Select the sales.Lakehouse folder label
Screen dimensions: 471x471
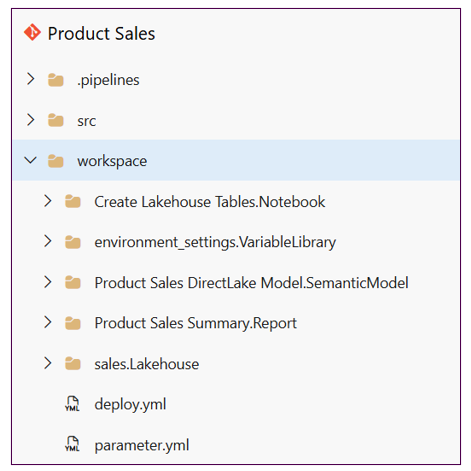coord(147,364)
